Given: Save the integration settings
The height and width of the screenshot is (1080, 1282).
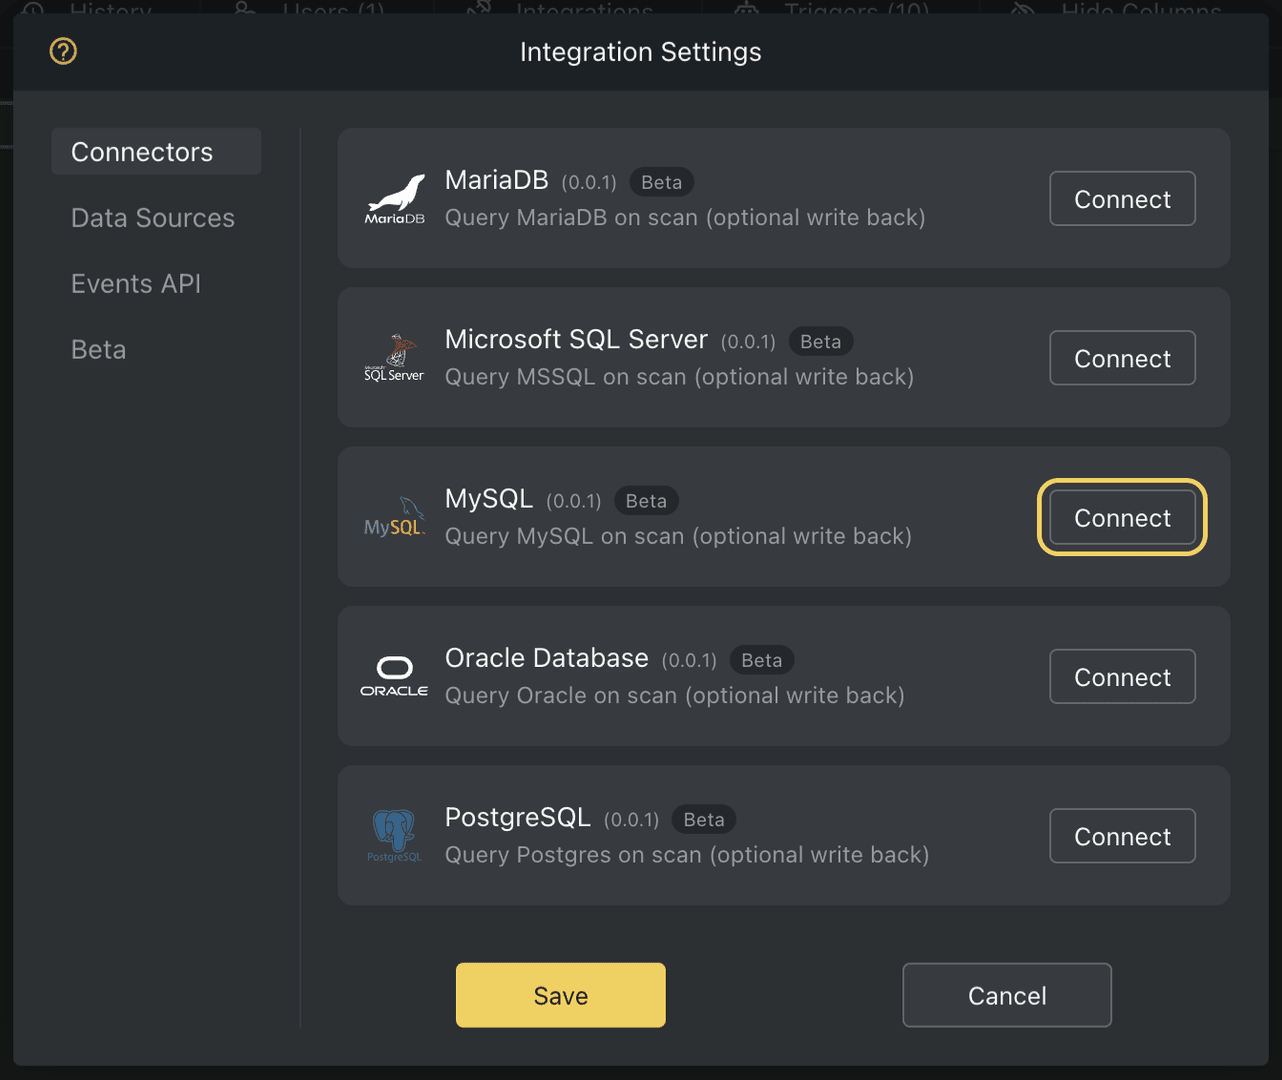Looking at the screenshot, I should click(560, 995).
